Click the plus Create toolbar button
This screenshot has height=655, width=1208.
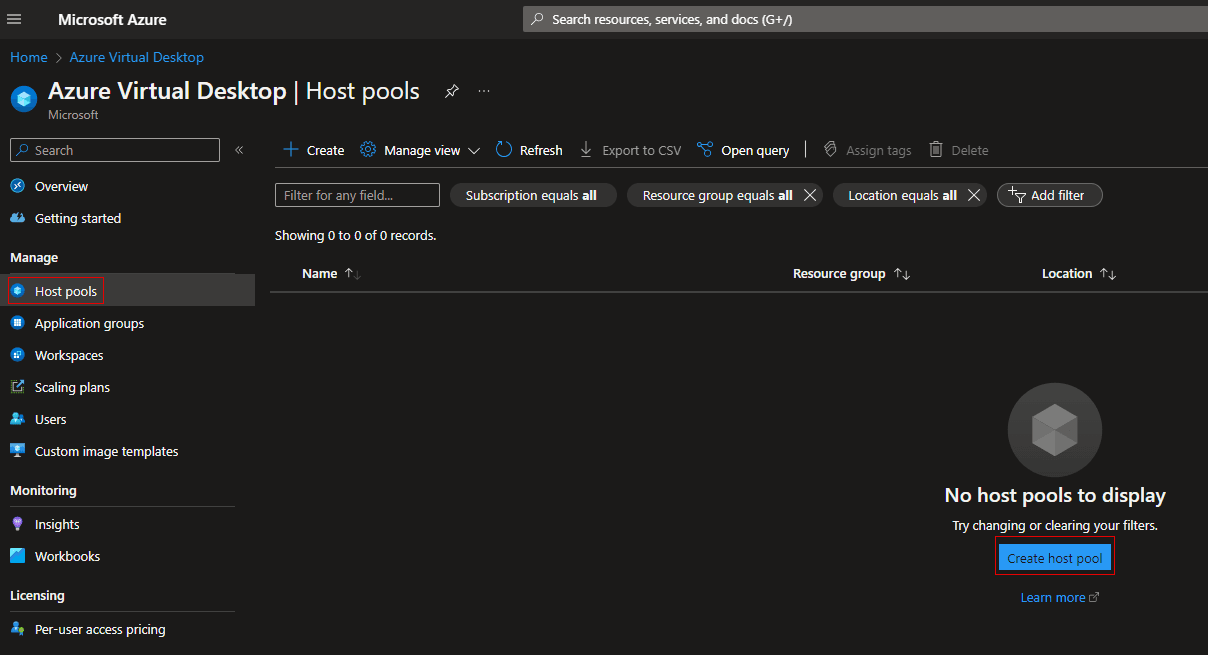pyautogui.click(x=313, y=150)
